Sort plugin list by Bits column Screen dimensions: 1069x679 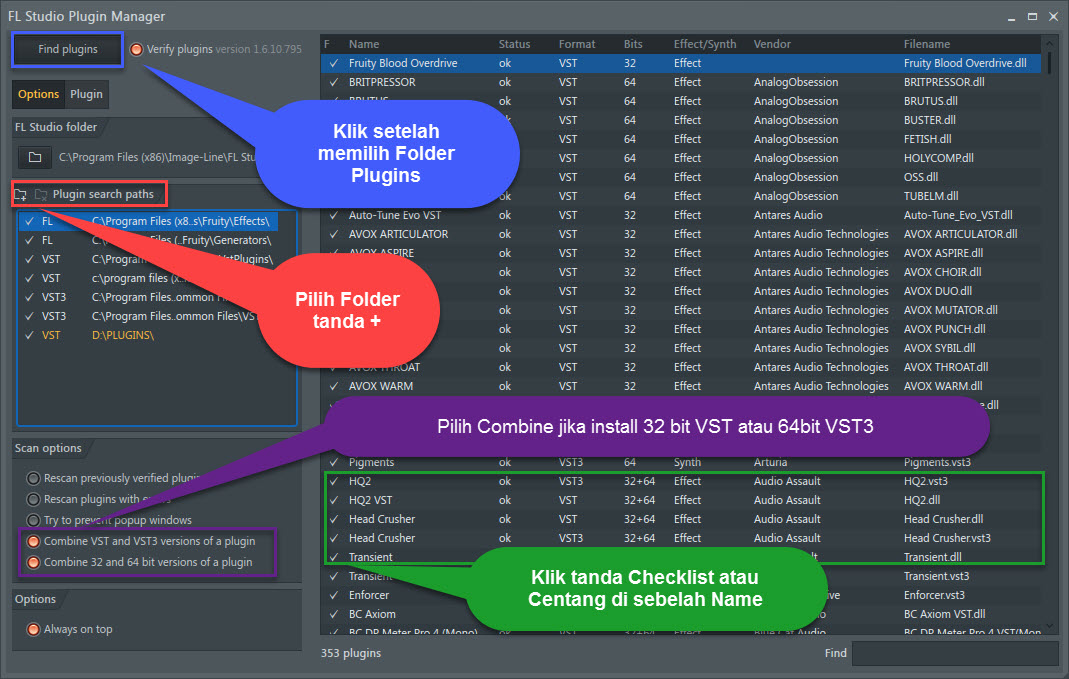click(x=633, y=44)
